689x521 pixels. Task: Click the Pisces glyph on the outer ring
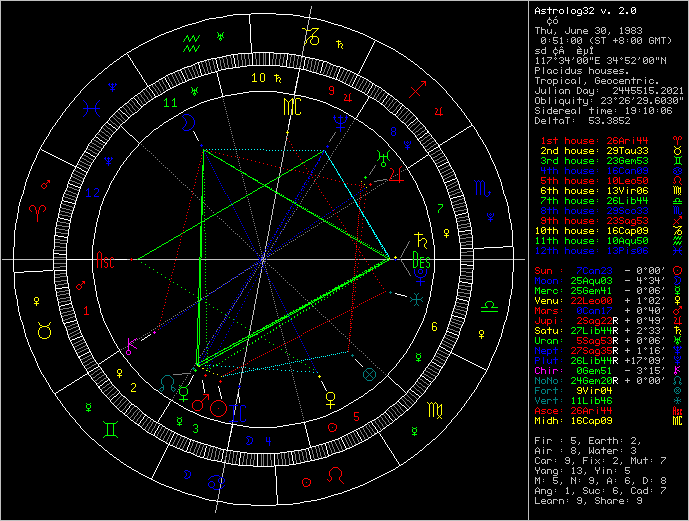pos(92,104)
